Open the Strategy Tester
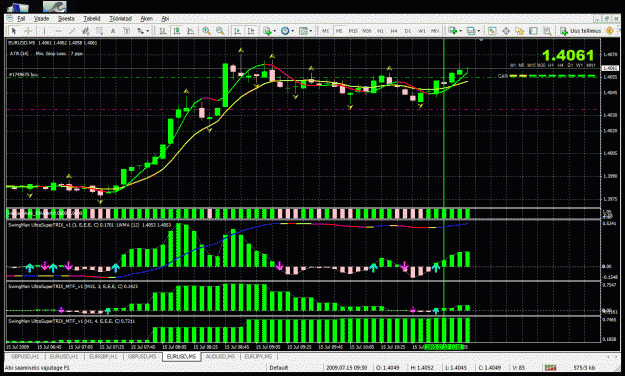 (547, 31)
